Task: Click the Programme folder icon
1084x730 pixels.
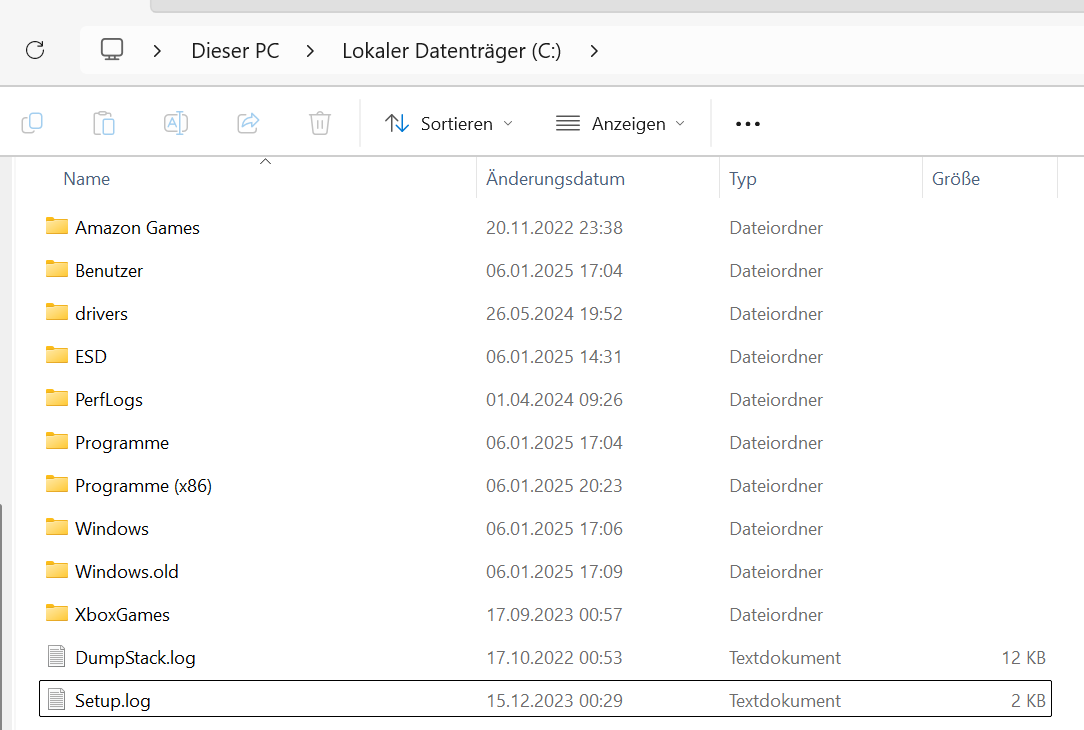Action: pos(57,441)
